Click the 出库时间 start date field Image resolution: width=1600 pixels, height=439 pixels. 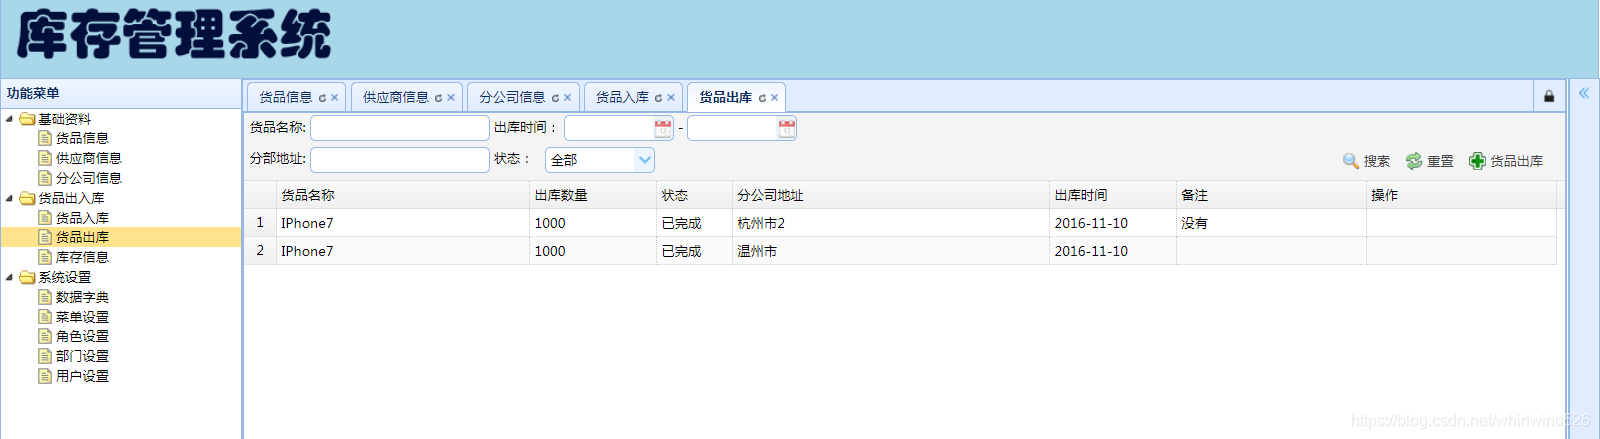tap(609, 128)
